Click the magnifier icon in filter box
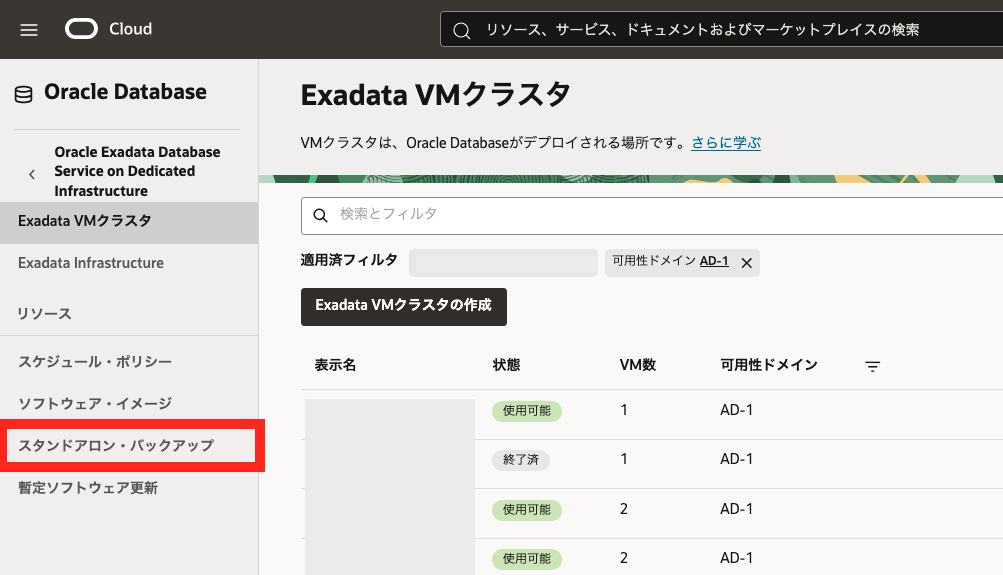 pyautogui.click(x=321, y=215)
